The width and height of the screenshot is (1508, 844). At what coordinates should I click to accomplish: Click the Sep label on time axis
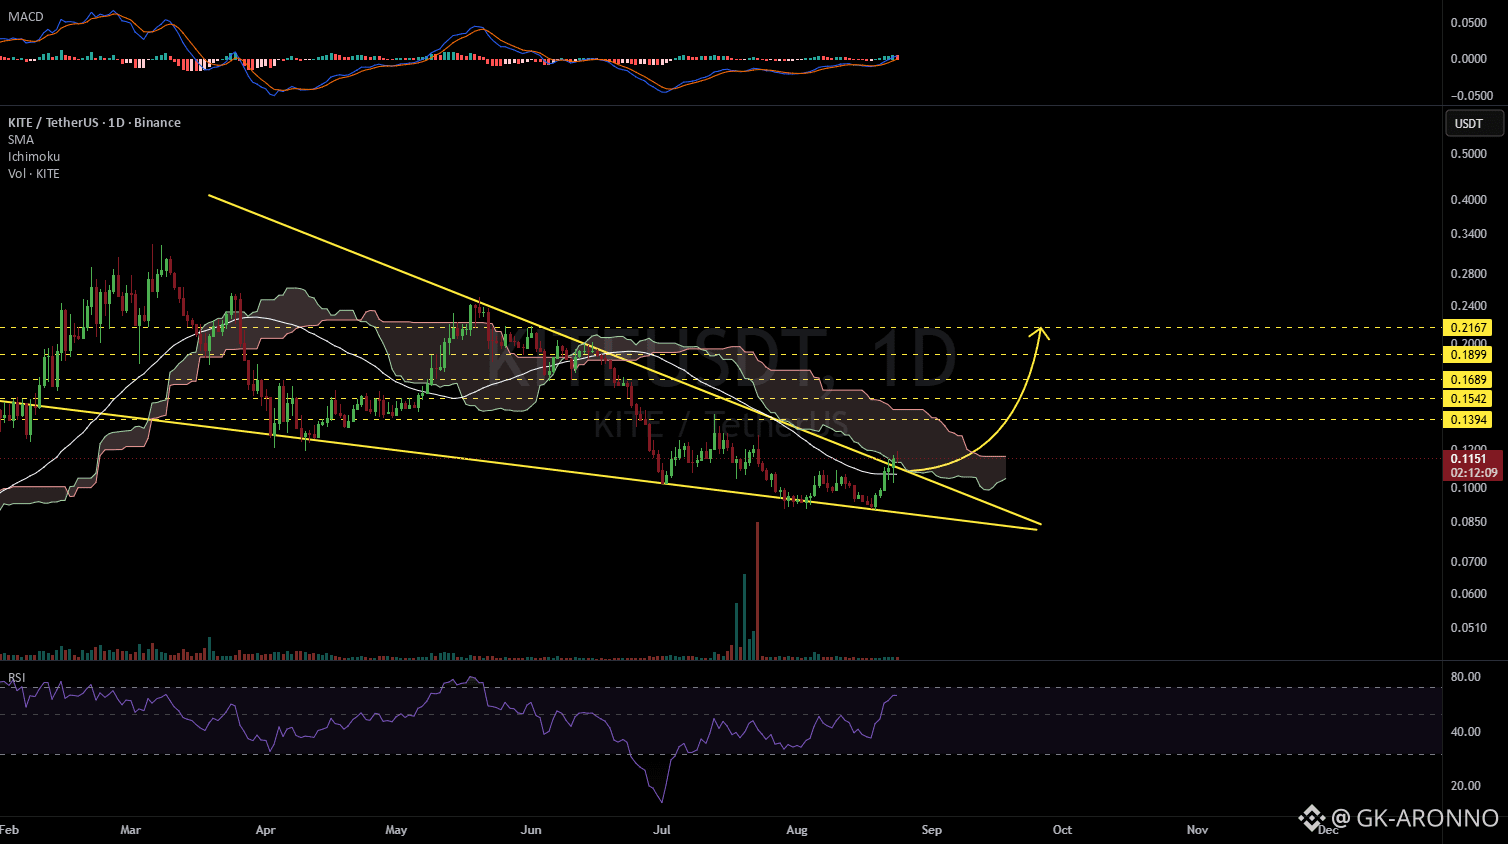(931, 830)
